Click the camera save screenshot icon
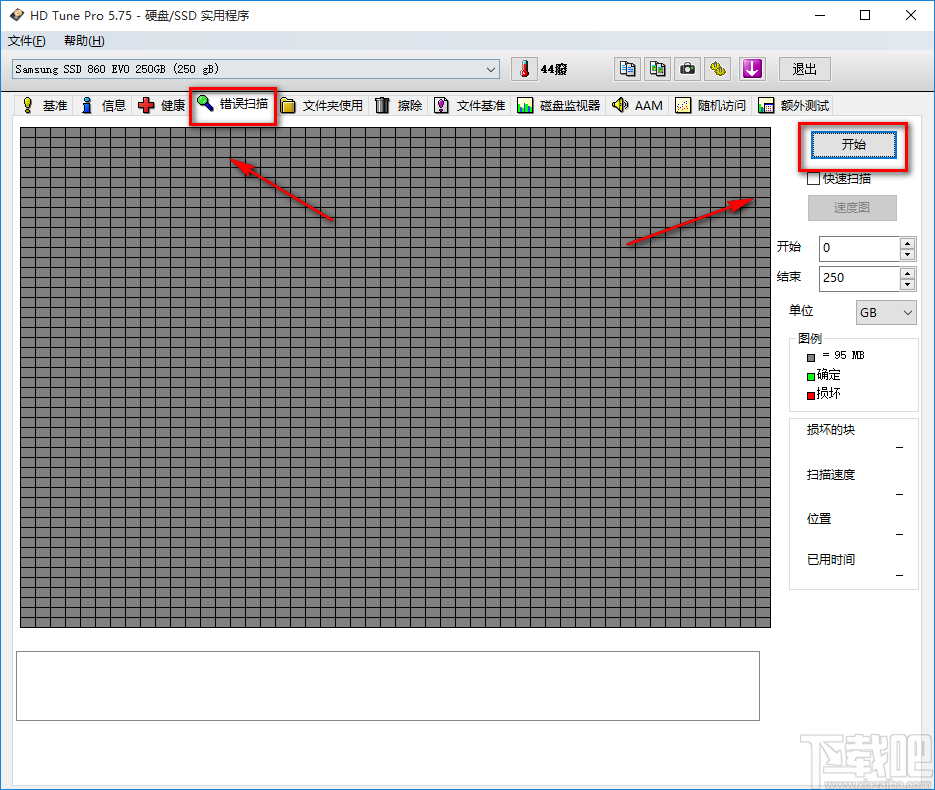The width and height of the screenshot is (935, 790). 688,69
